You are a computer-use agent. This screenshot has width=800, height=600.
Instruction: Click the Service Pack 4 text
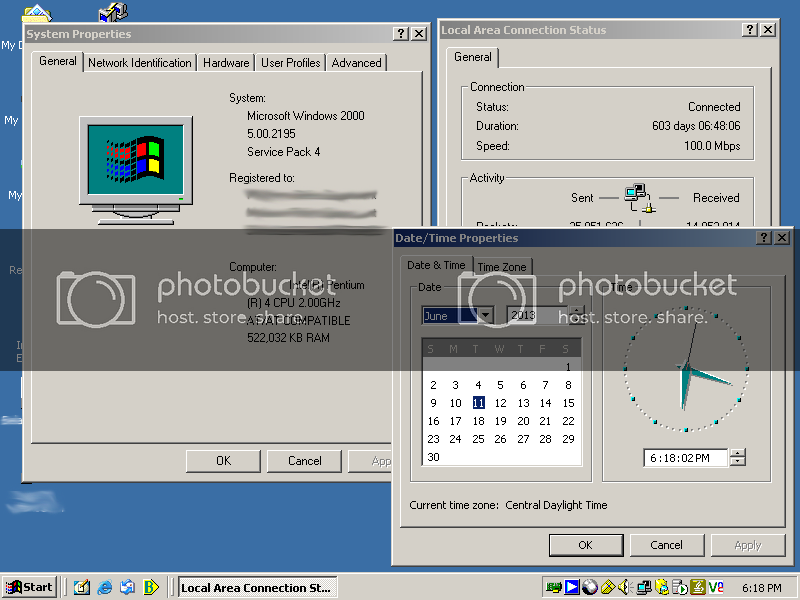click(284, 152)
